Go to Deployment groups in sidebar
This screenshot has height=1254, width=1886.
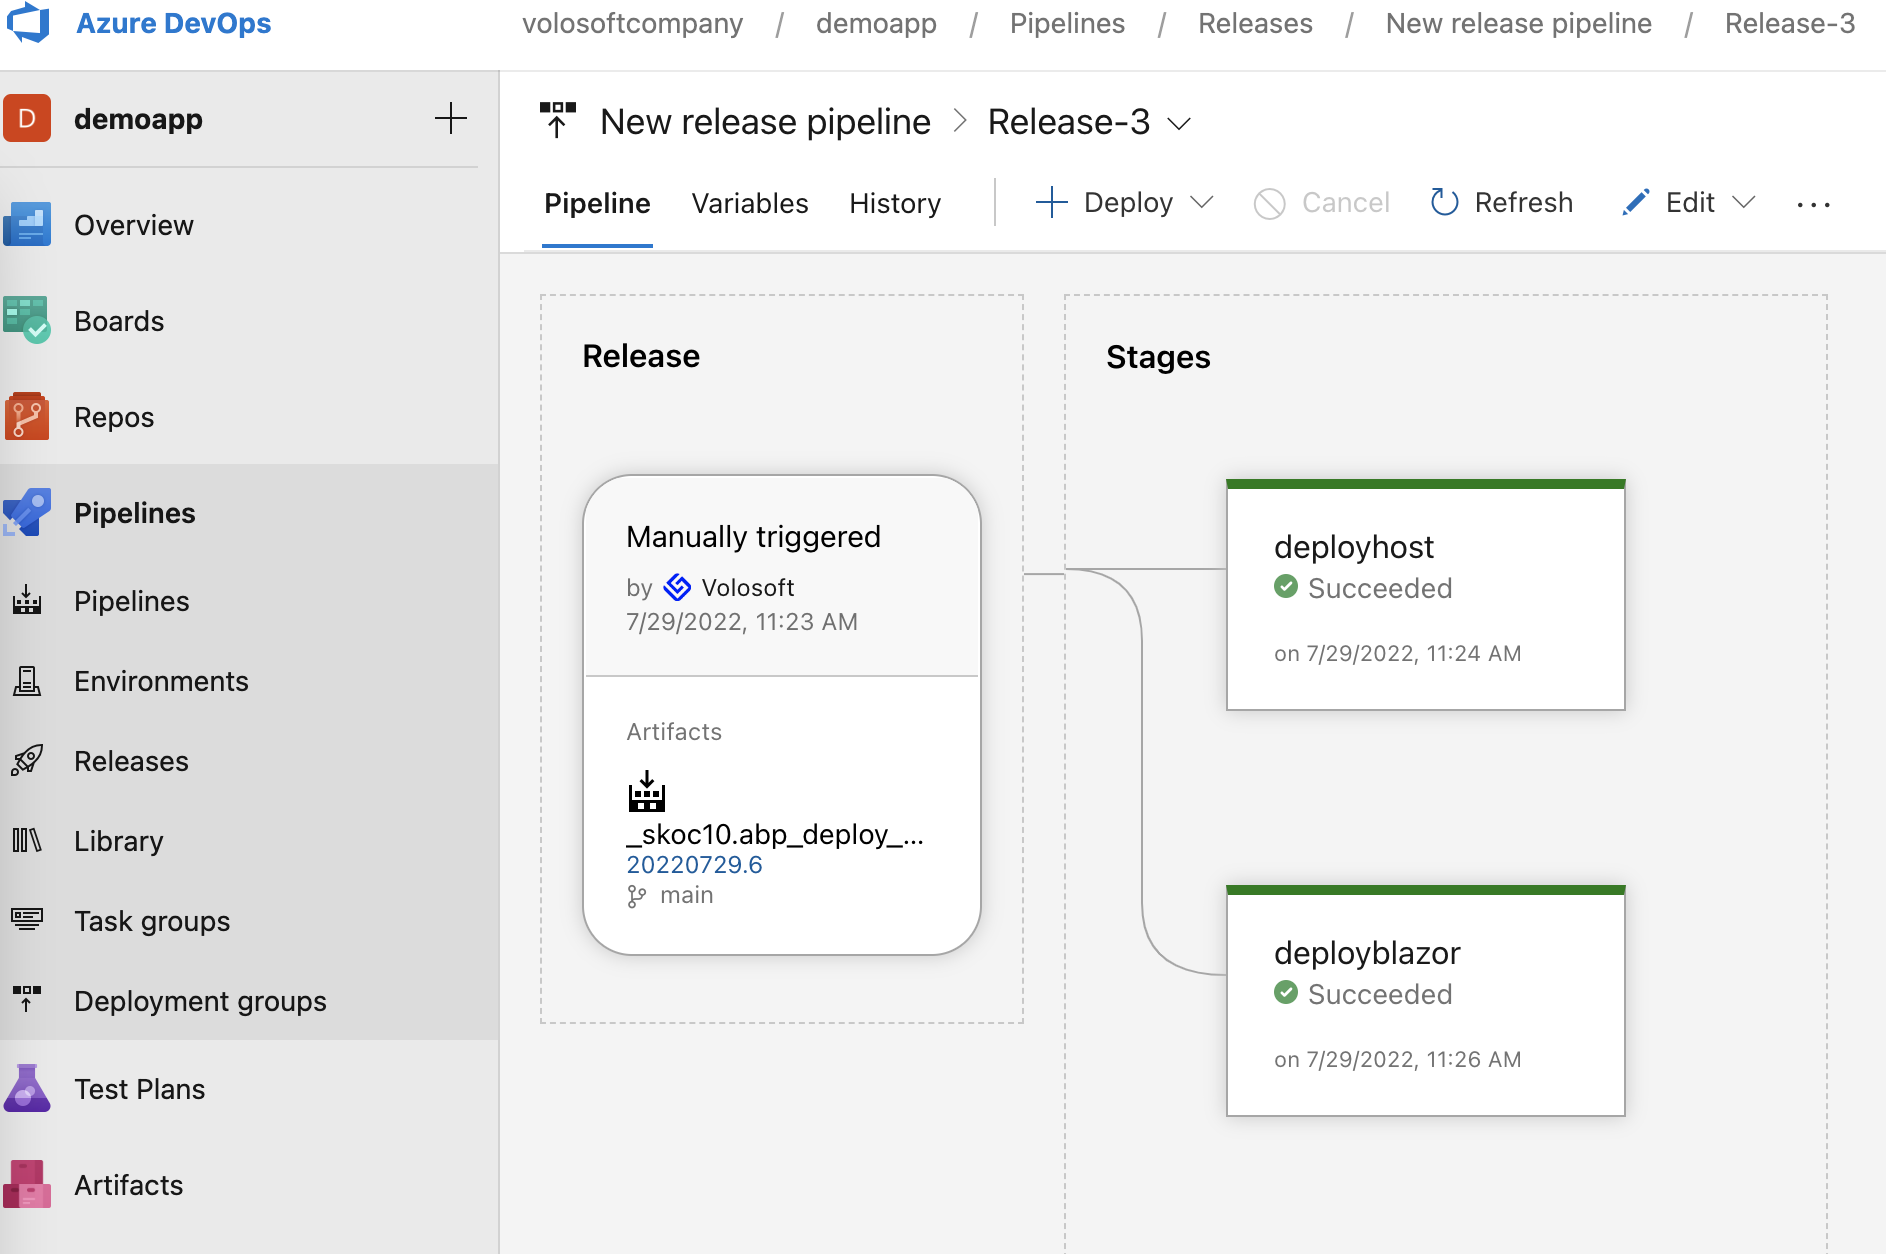[200, 1001]
